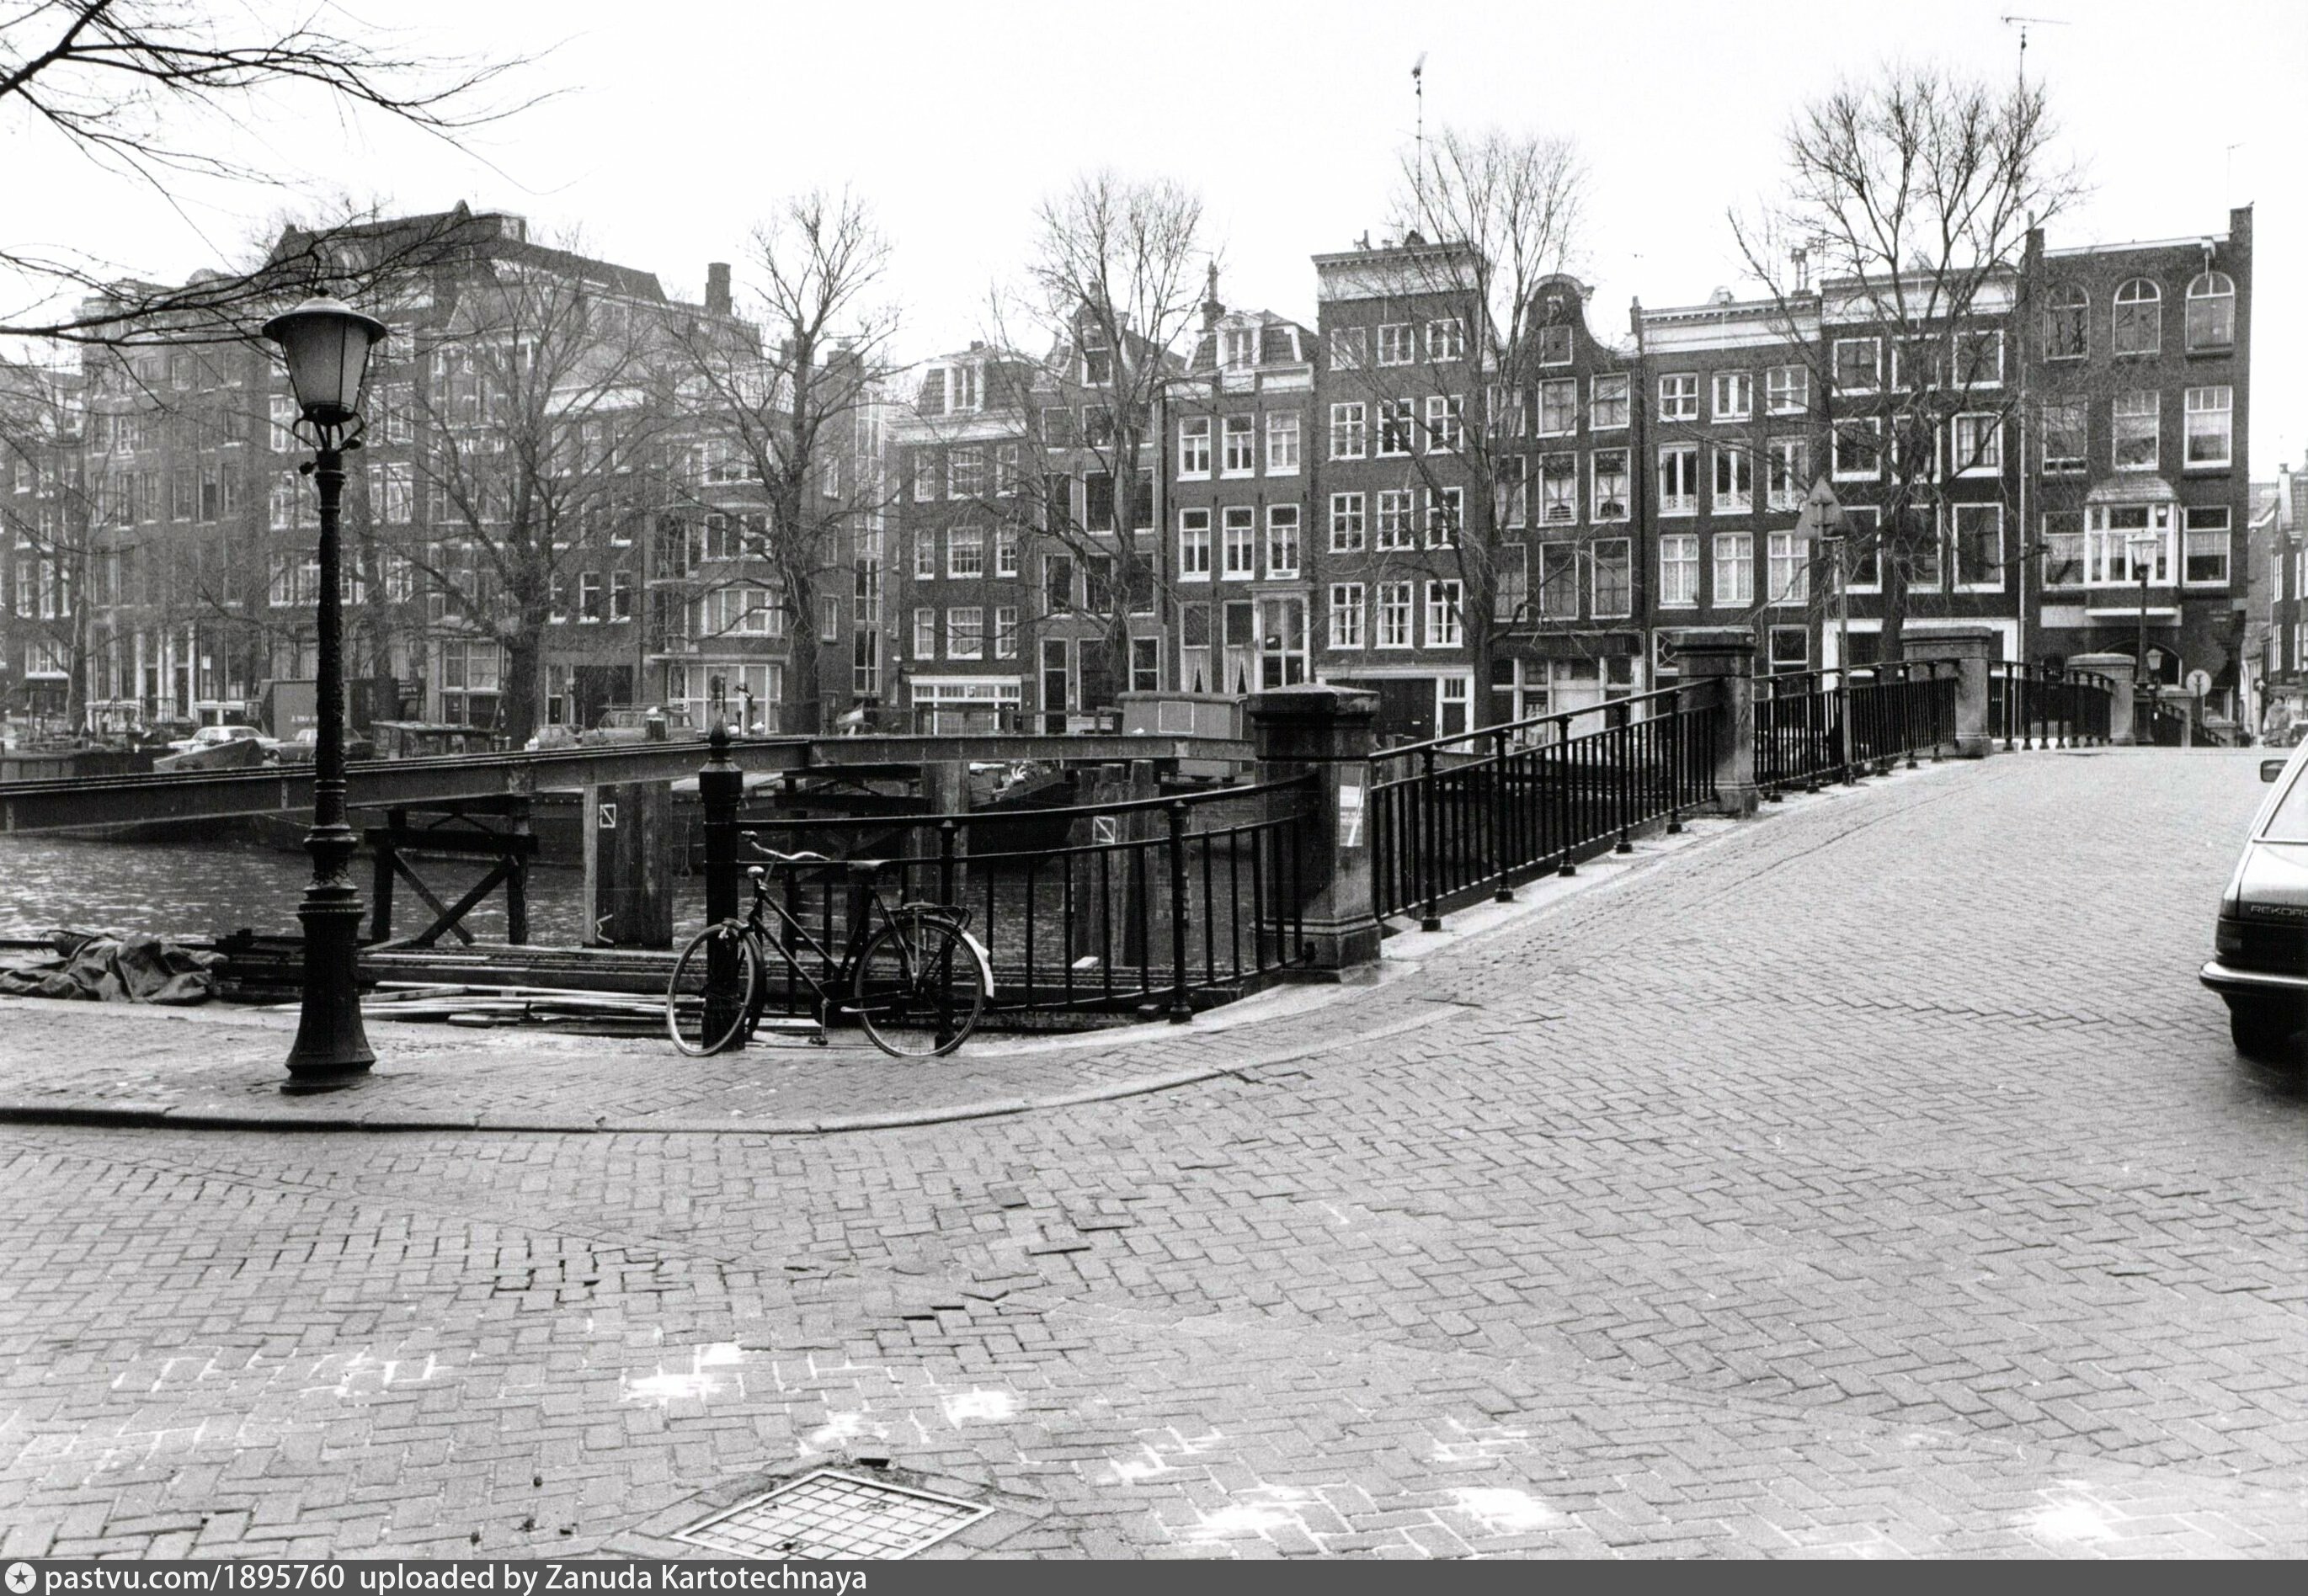Click the street lamp lantern head

(x=325, y=360)
